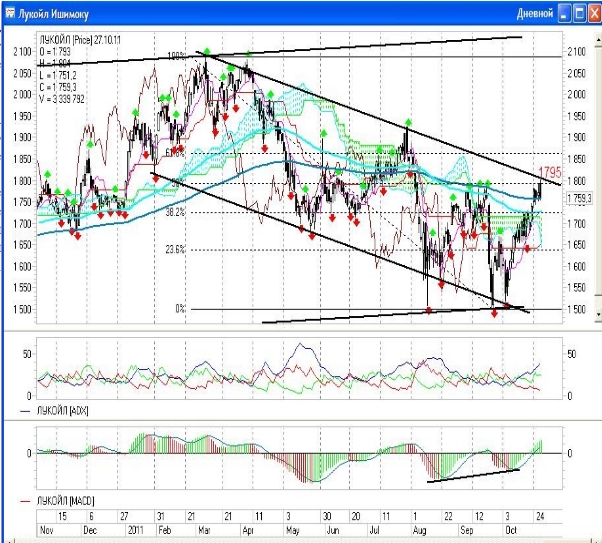
Task: Click the current price tag '1 759,3'
Action: pos(579,198)
